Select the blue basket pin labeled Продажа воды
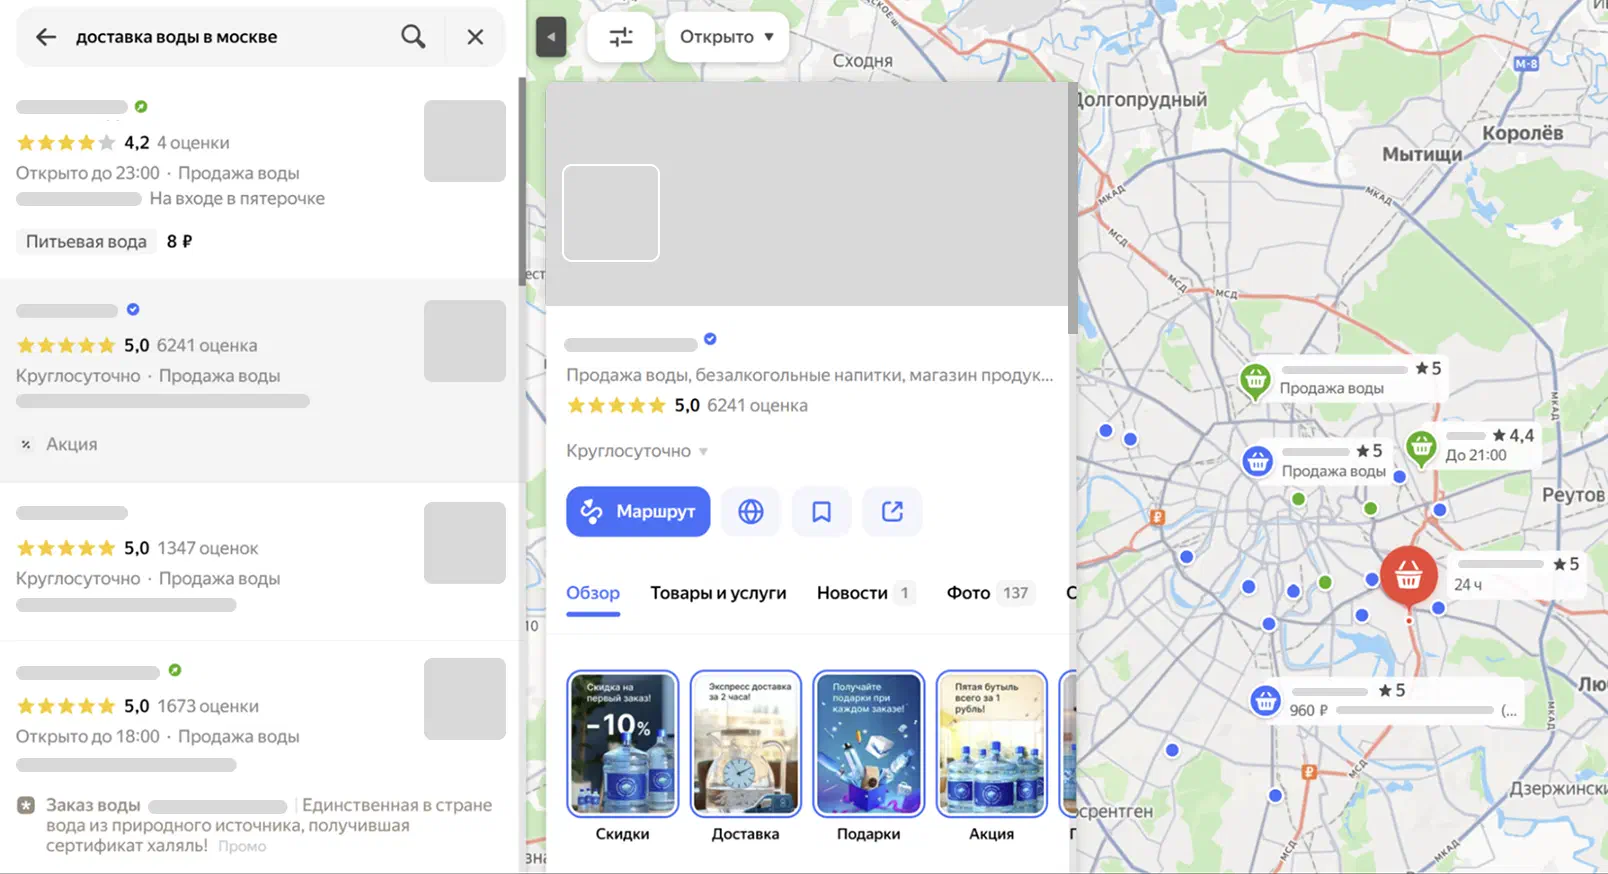Screen dimensions: 1608x874 point(1257,461)
